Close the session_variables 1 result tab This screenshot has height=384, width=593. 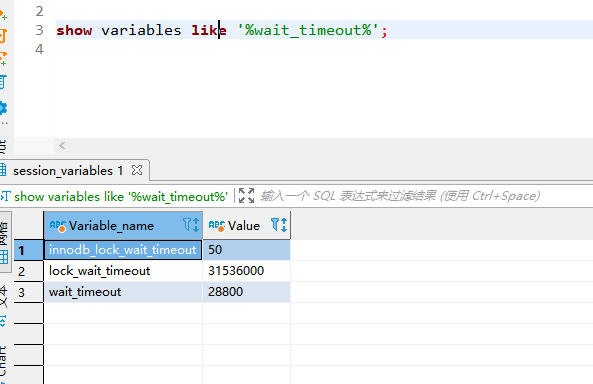[x=137, y=170]
